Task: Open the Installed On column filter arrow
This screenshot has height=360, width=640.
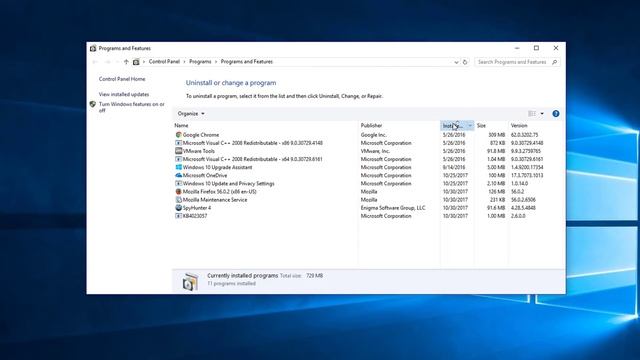Action: click(x=470, y=126)
